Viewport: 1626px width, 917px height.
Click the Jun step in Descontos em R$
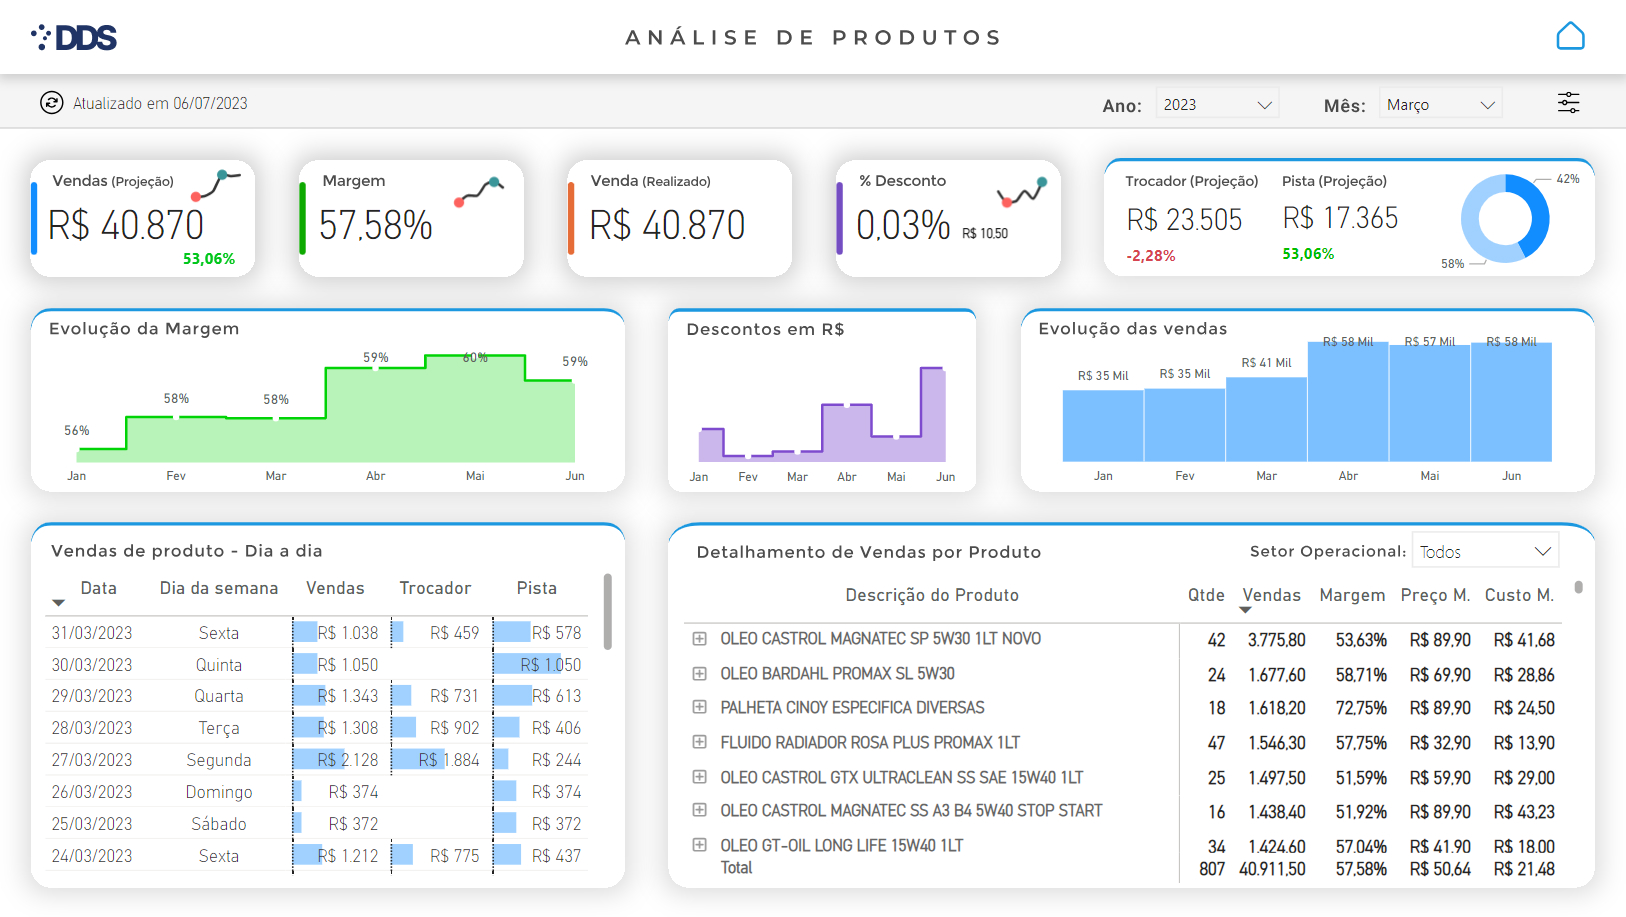933,414
